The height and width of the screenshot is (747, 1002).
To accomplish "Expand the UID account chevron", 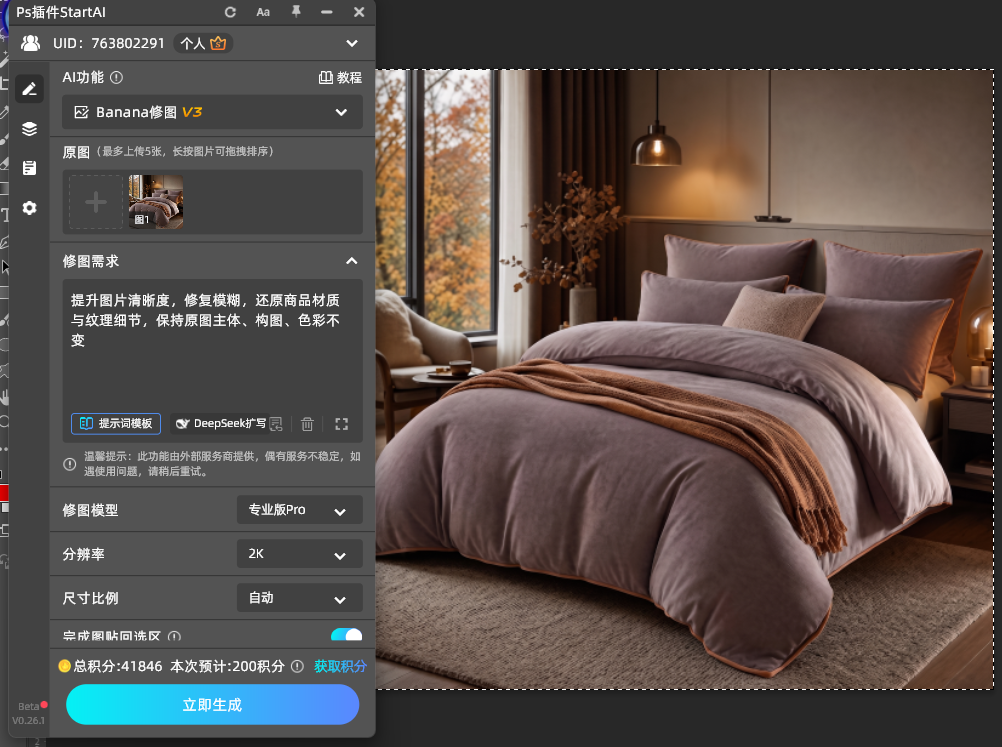I will (x=351, y=43).
